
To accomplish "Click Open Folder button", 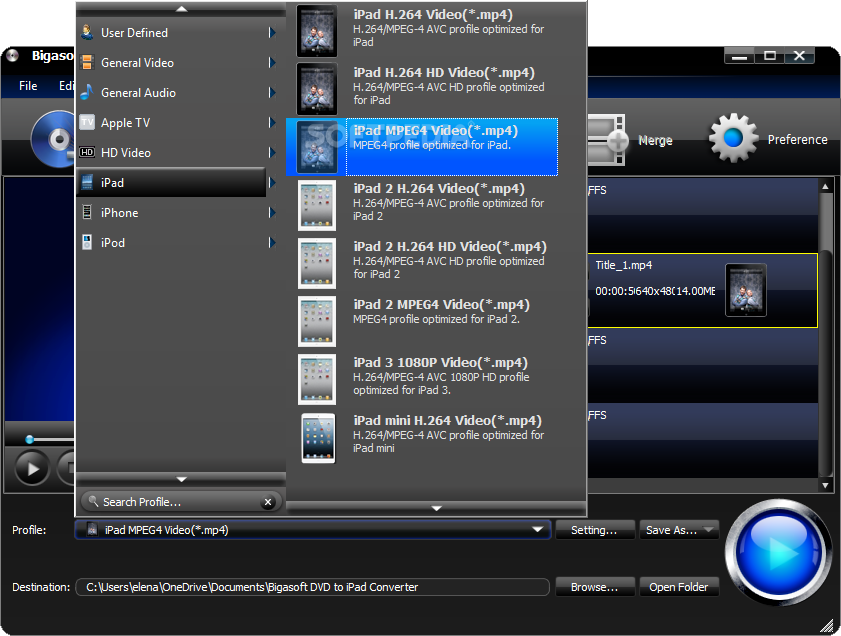I will coord(679,587).
